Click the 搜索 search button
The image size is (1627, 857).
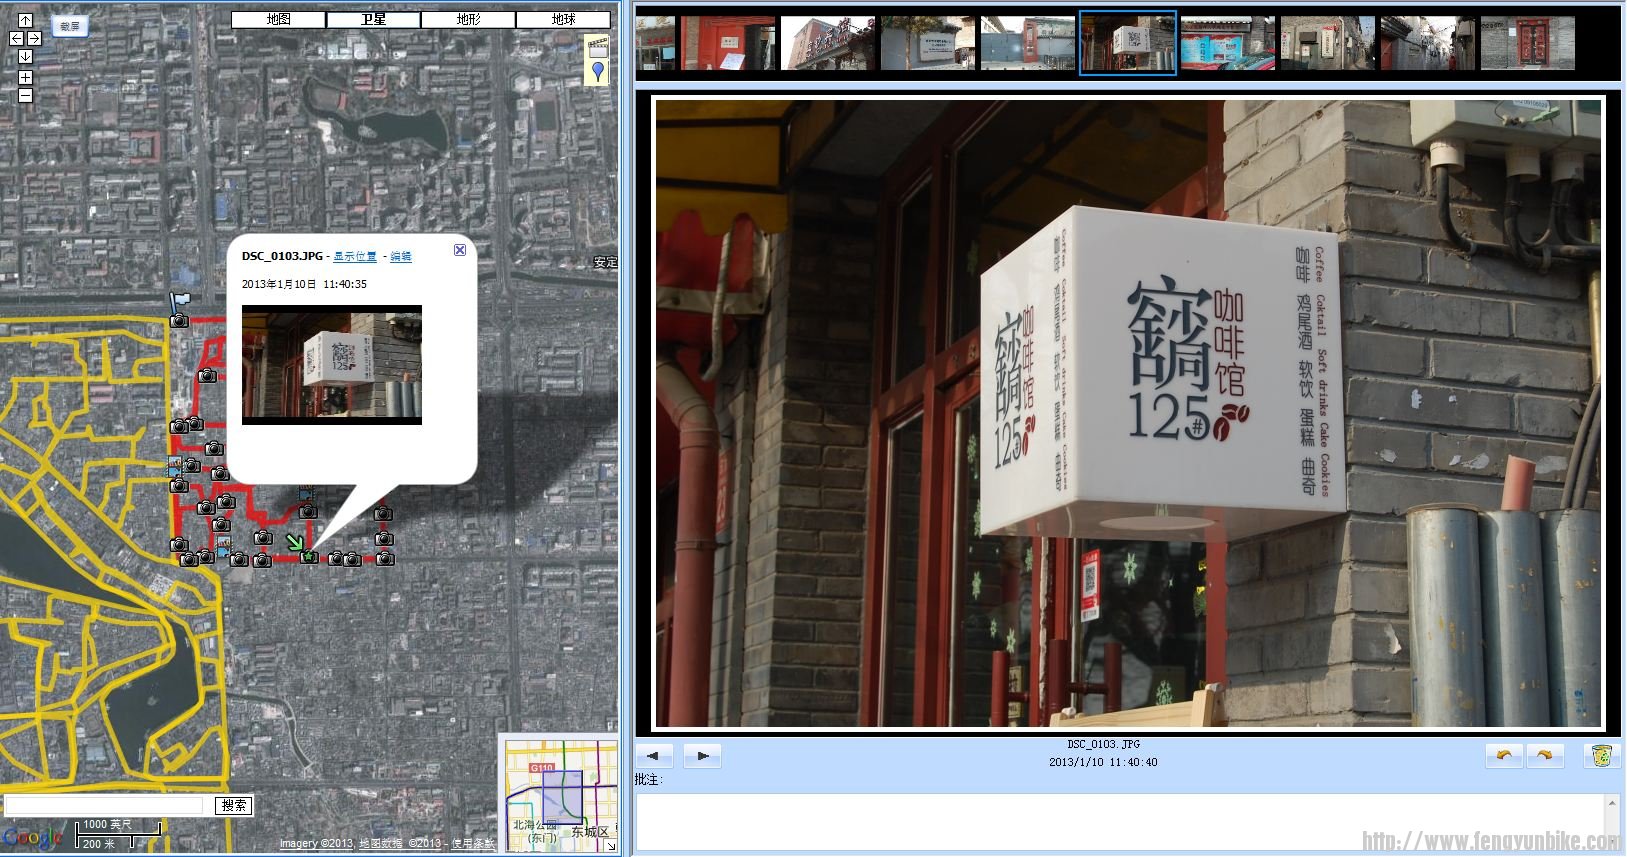[x=234, y=806]
